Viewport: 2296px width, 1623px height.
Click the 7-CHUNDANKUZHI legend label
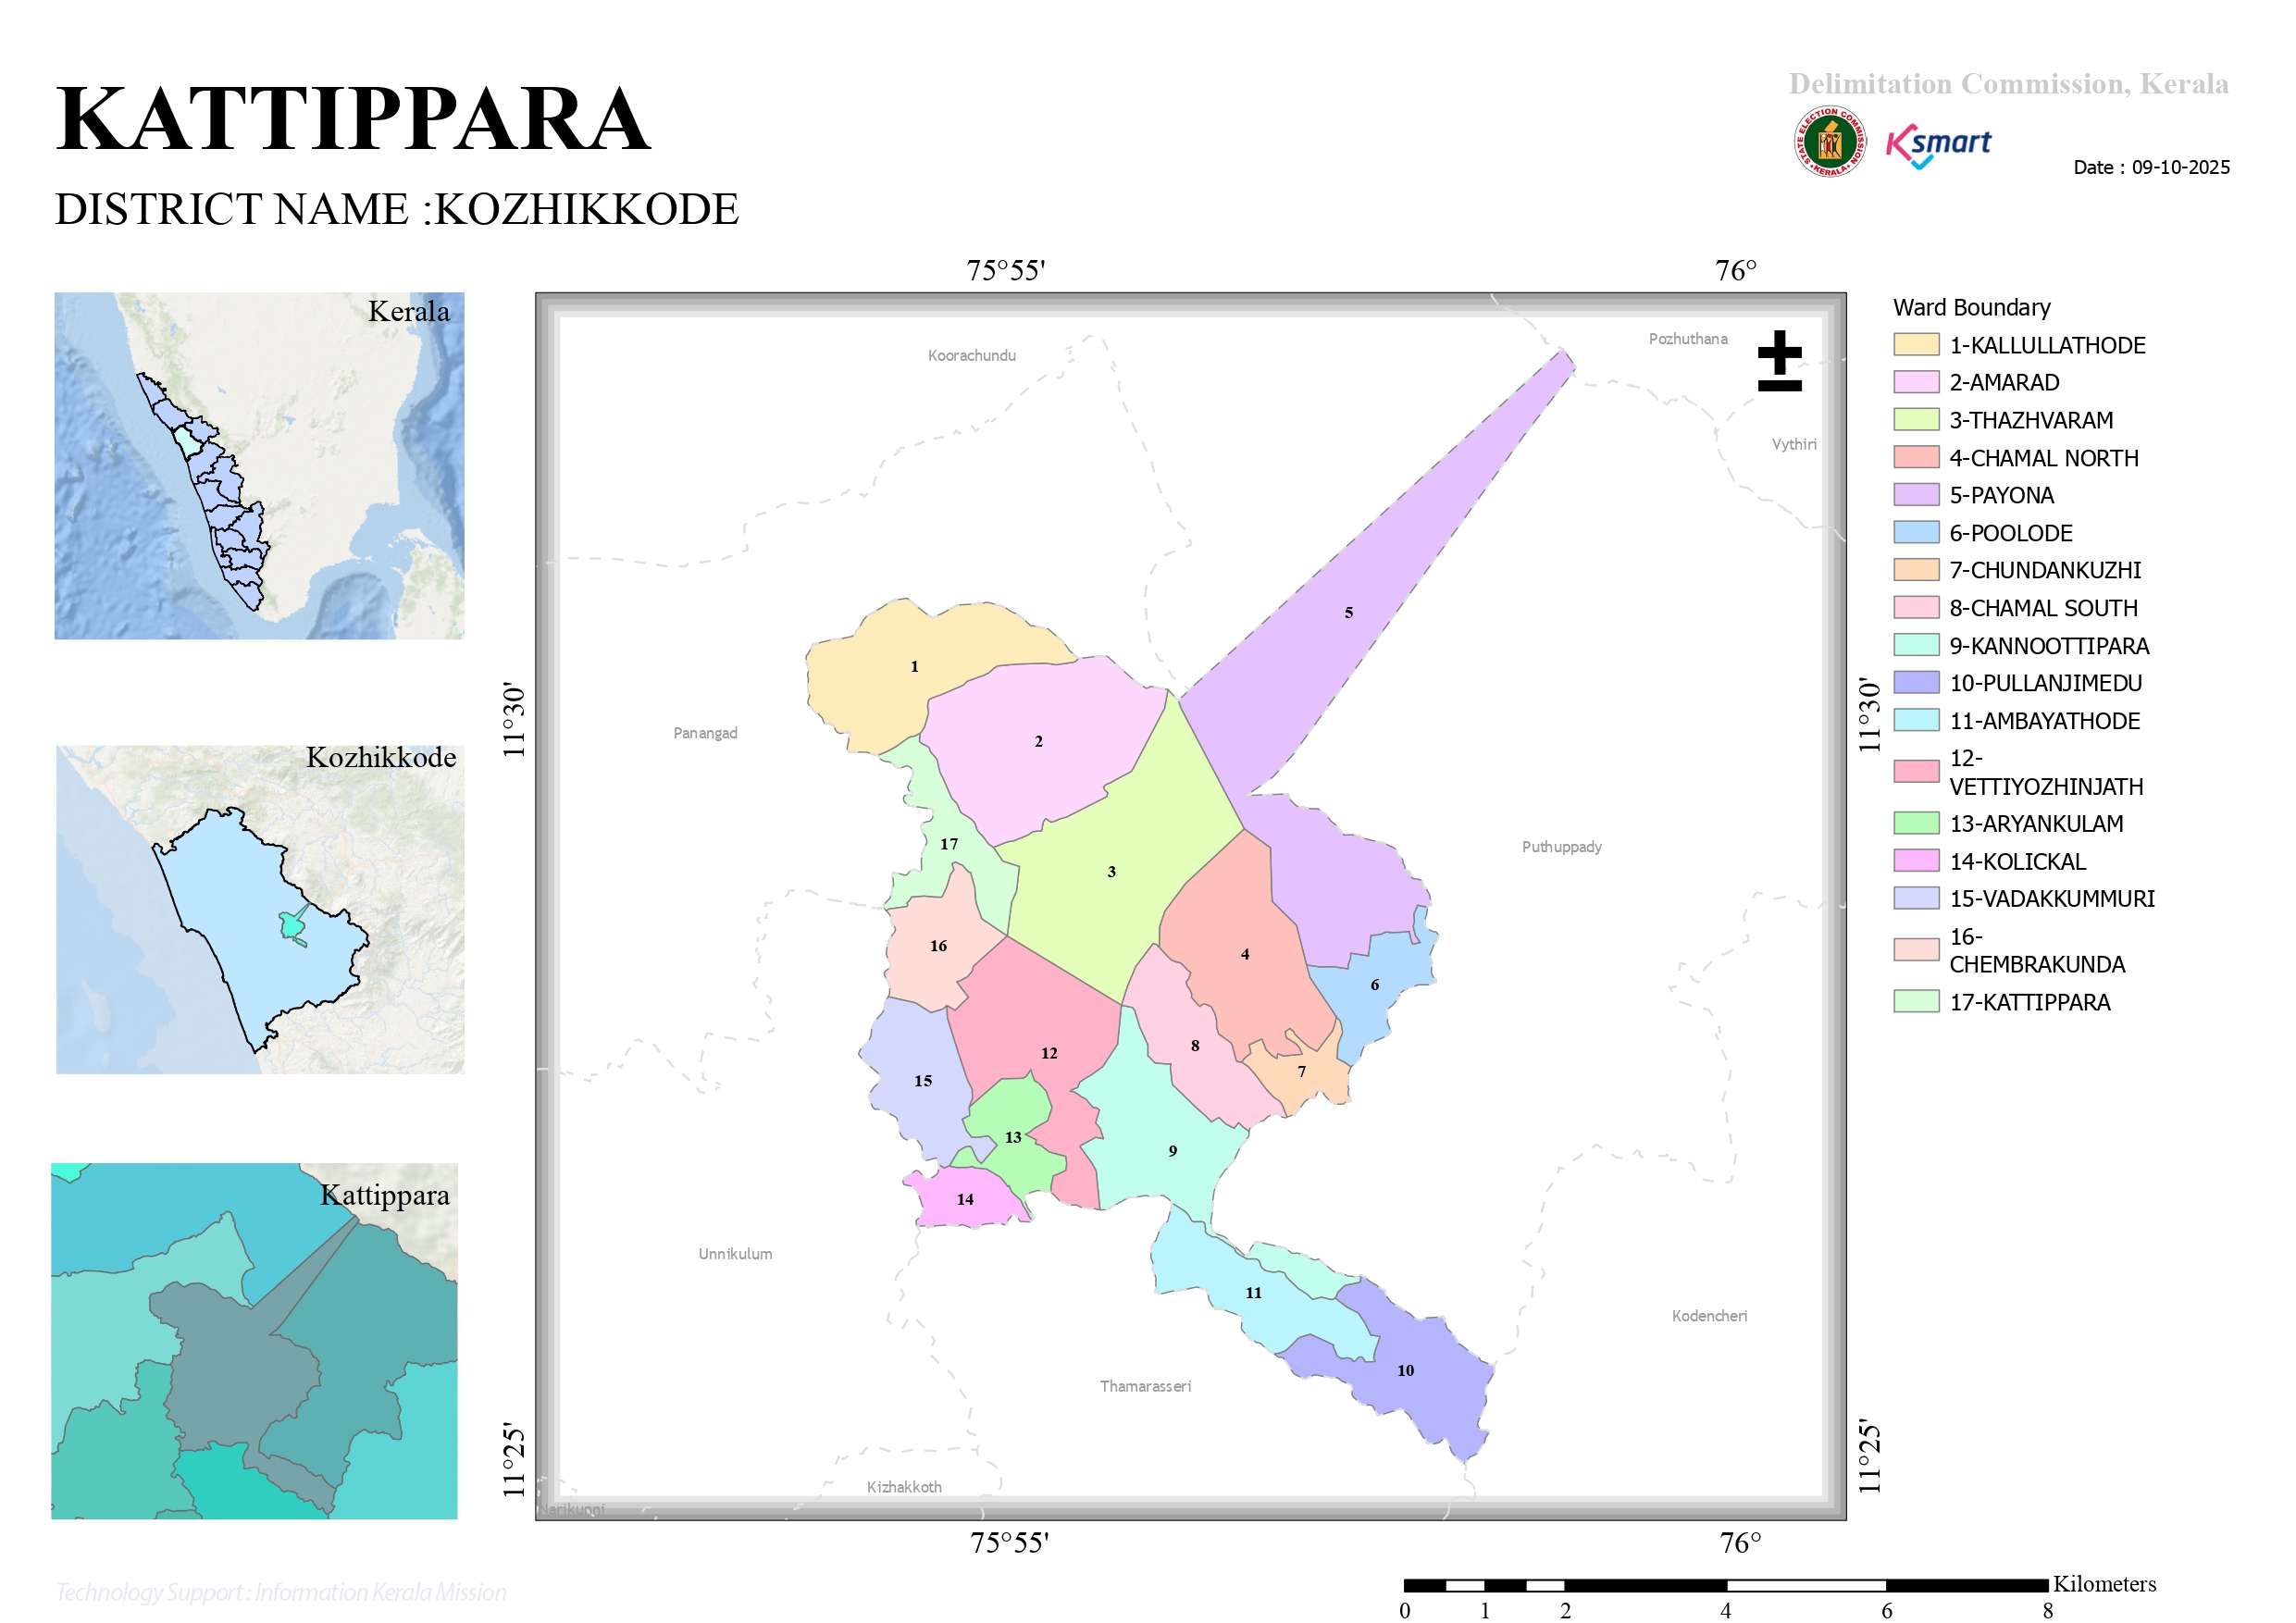point(2044,570)
